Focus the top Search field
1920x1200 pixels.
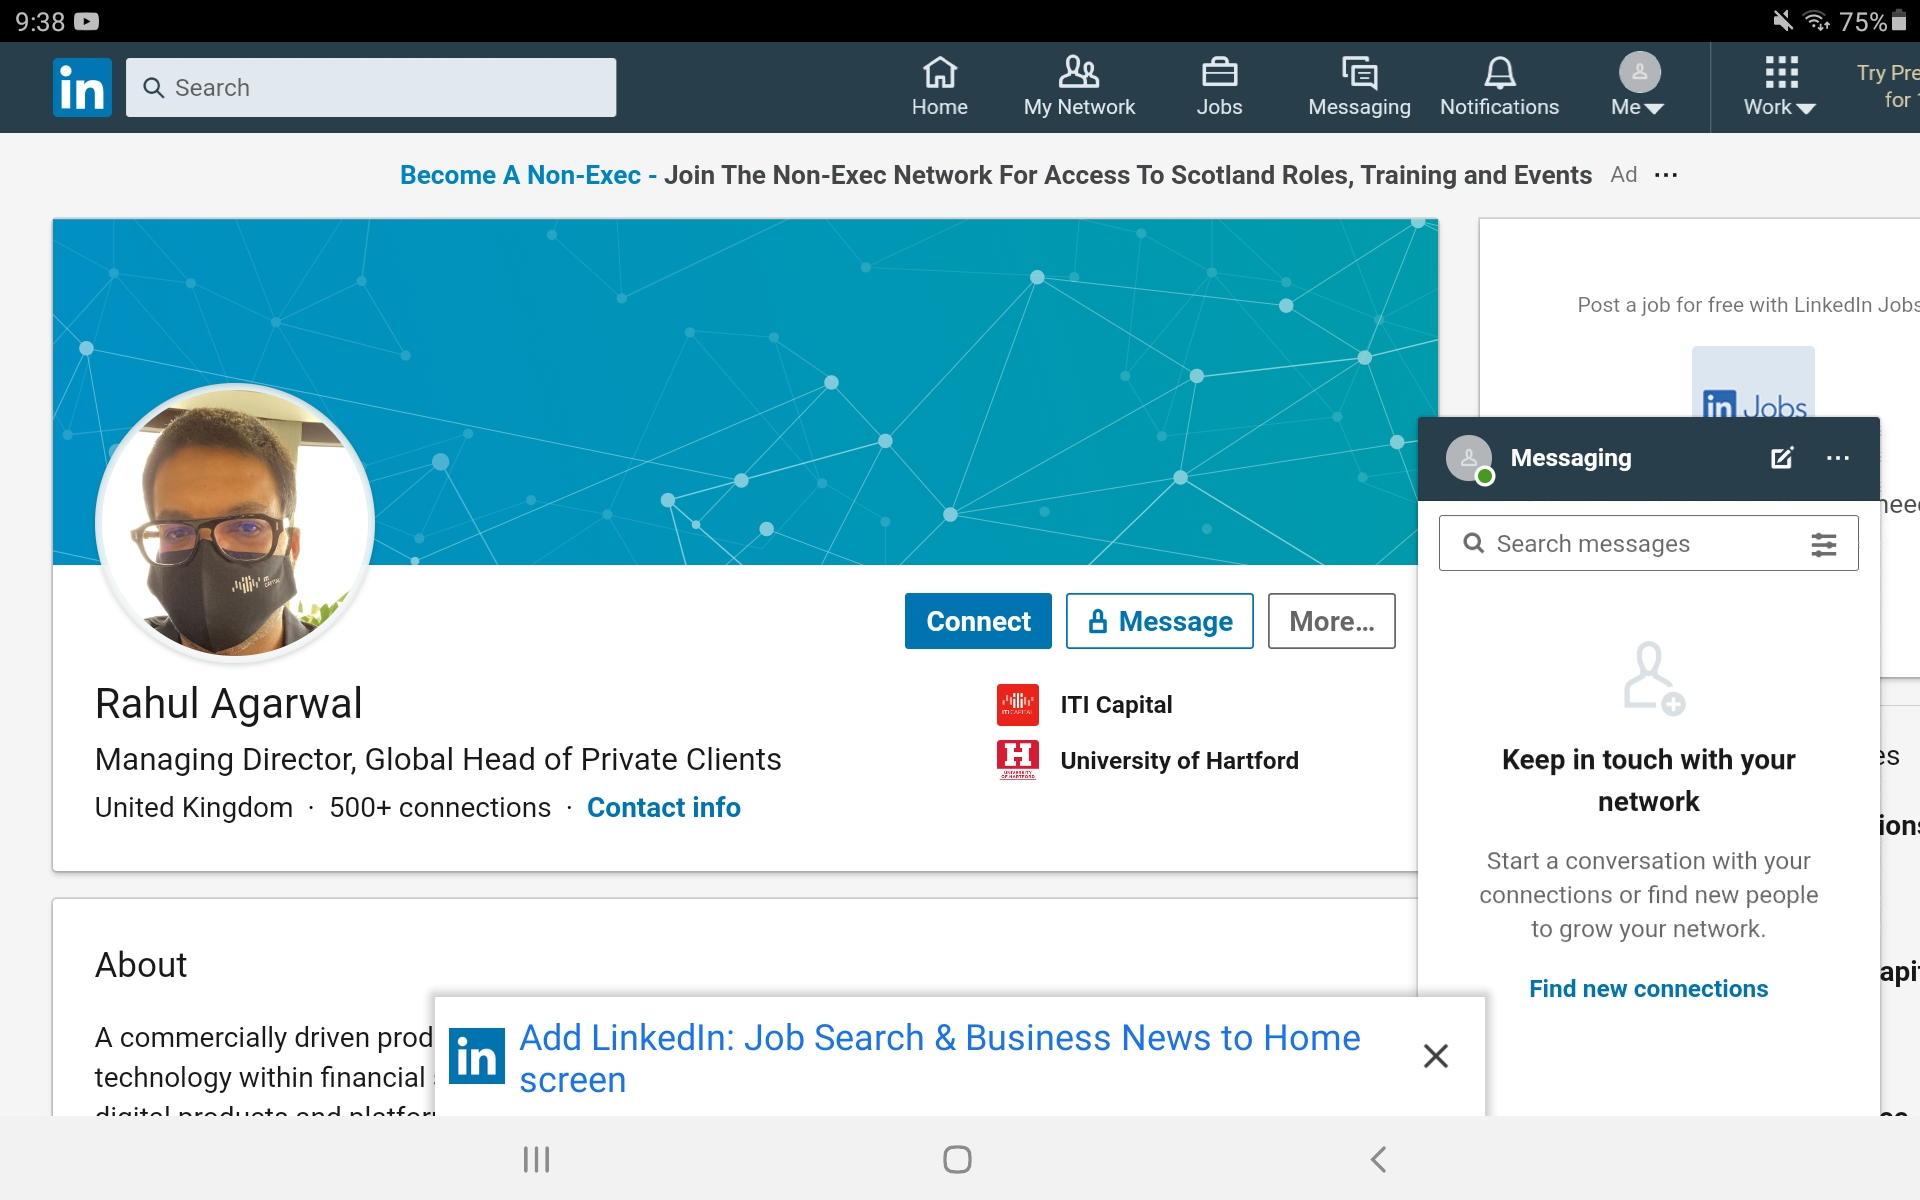pyautogui.click(x=371, y=87)
